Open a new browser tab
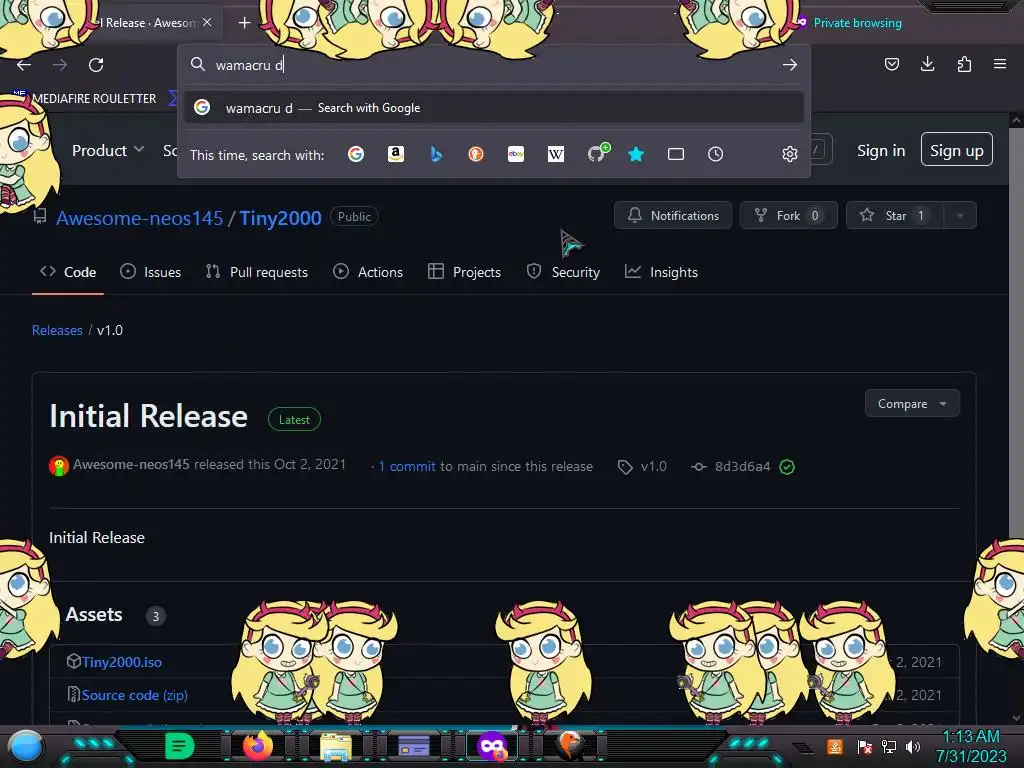The image size is (1024, 768). point(244,23)
